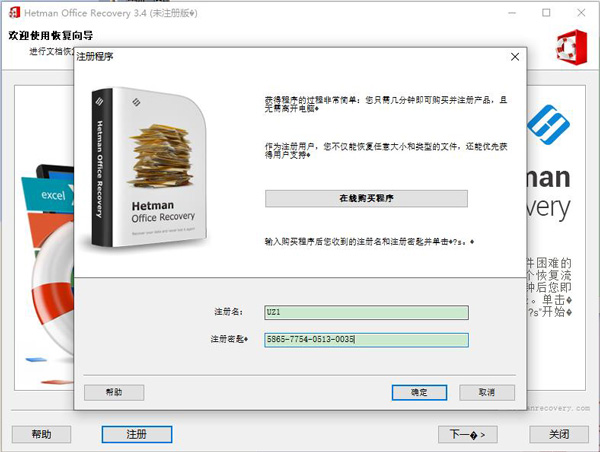The image size is (600, 452).
Task: Click the lifebuoy illustration in wizard window
Action: click(x=54, y=291)
